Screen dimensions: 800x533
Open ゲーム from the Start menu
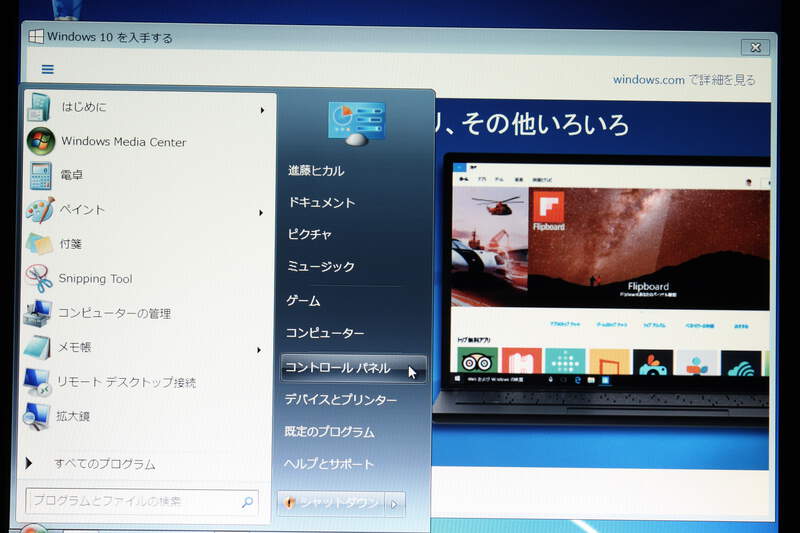[303, 301]
